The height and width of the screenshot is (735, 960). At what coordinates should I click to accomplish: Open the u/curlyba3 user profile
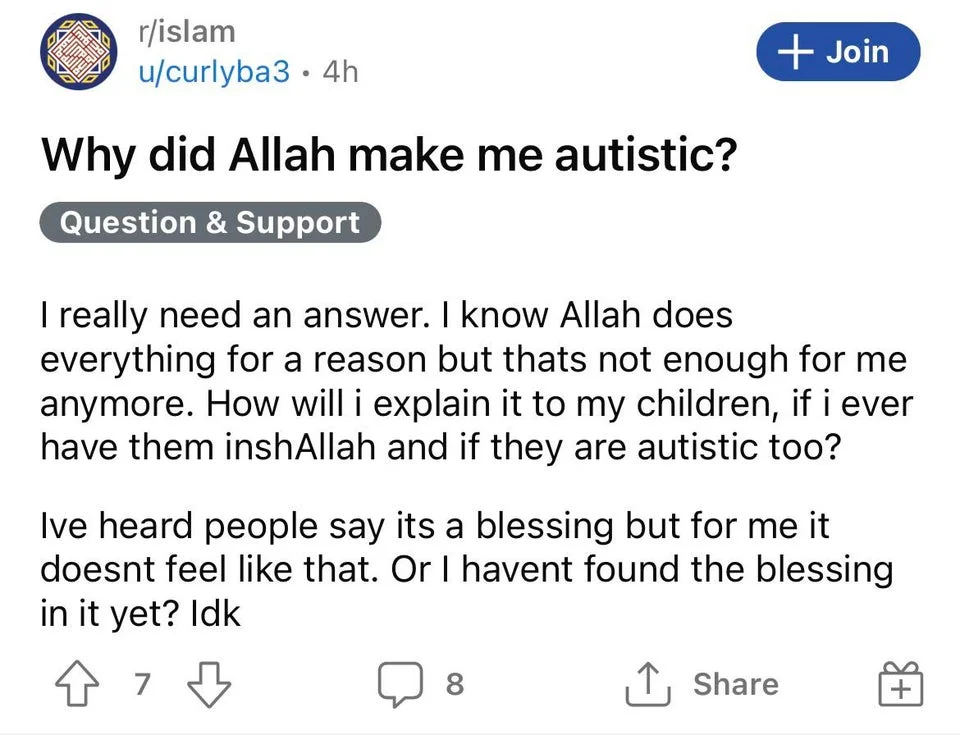tap(213, 71)
